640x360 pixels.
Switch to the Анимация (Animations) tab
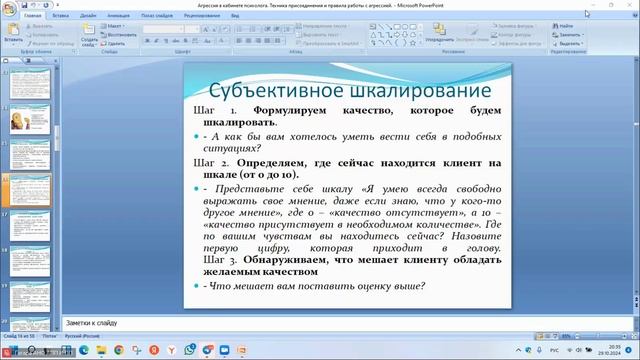point(118,16)
